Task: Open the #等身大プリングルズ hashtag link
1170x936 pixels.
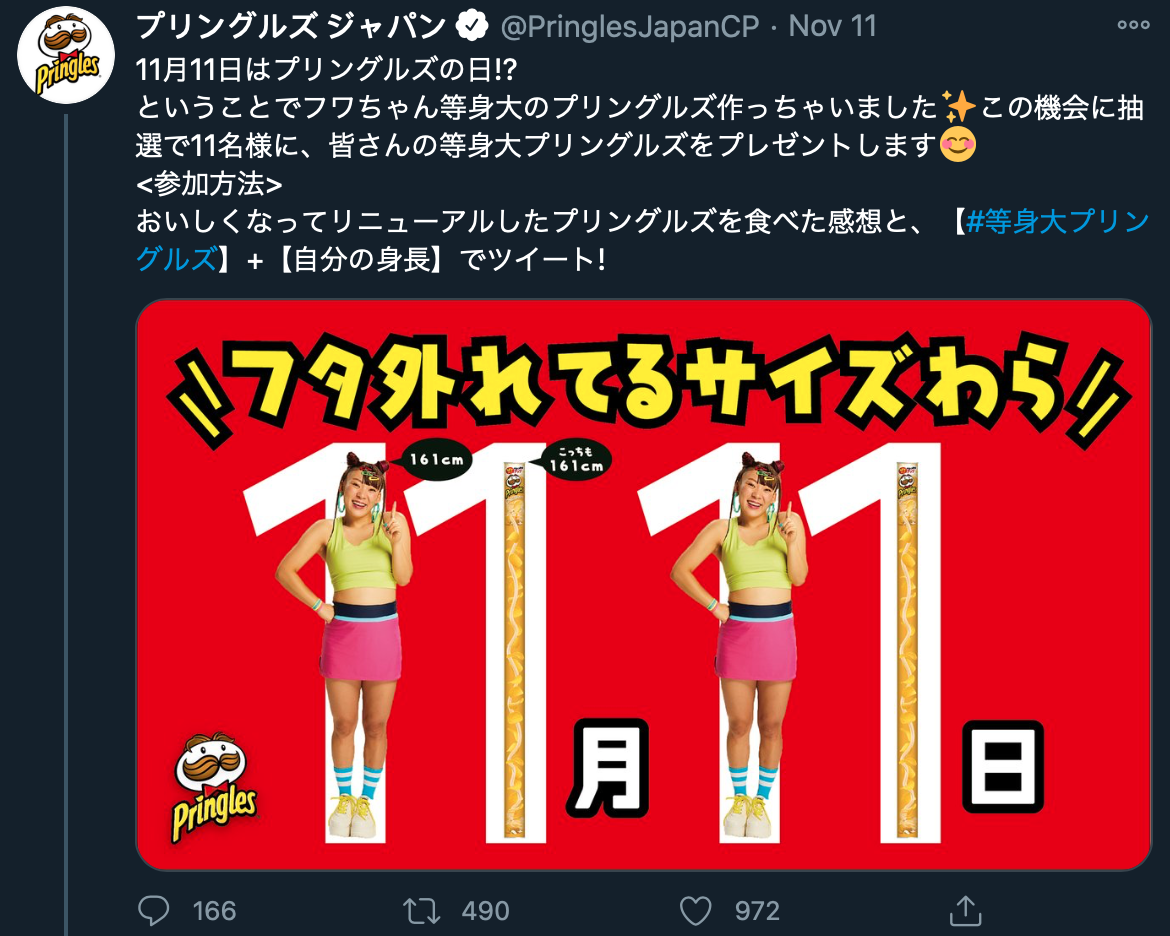Action: (642, 240)
